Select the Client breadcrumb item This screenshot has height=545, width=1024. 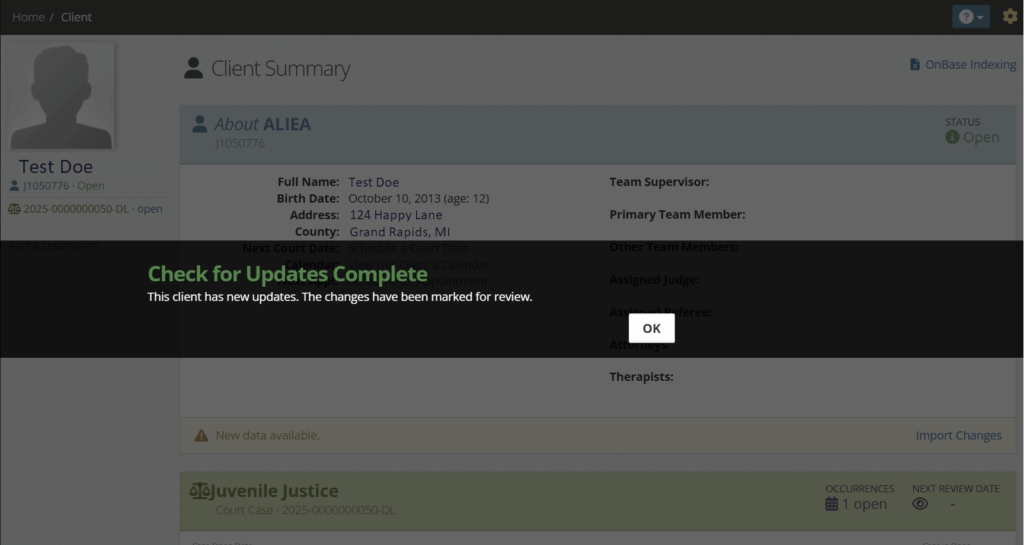(x=76, y=17)
